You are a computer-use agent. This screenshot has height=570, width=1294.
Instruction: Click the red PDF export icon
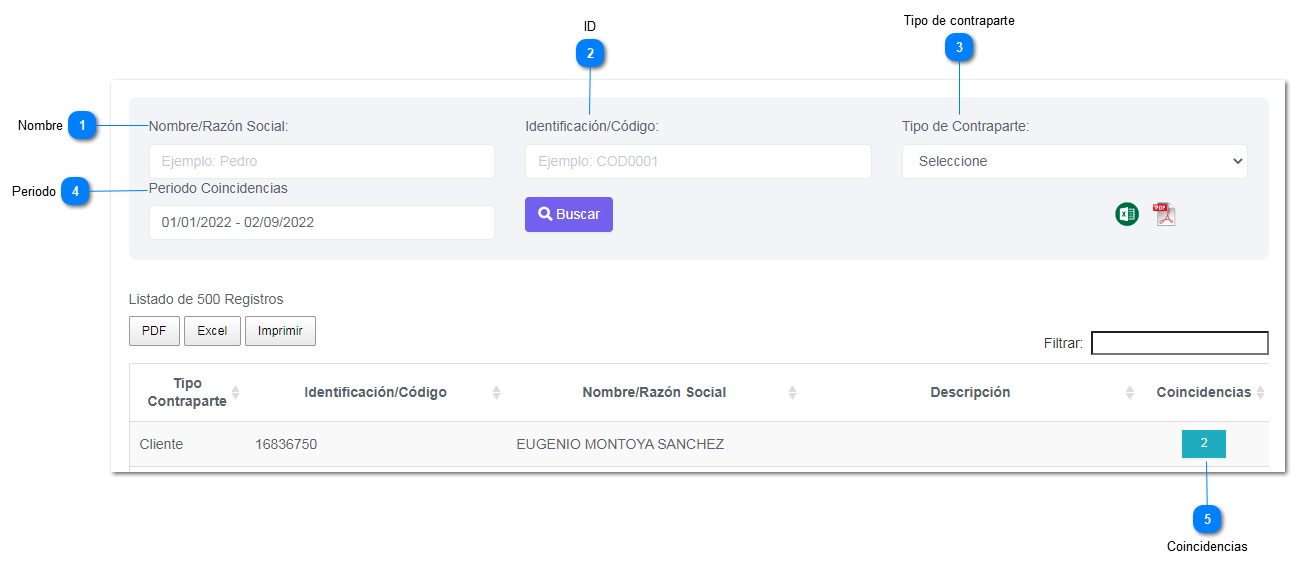tap(1164, 214)
